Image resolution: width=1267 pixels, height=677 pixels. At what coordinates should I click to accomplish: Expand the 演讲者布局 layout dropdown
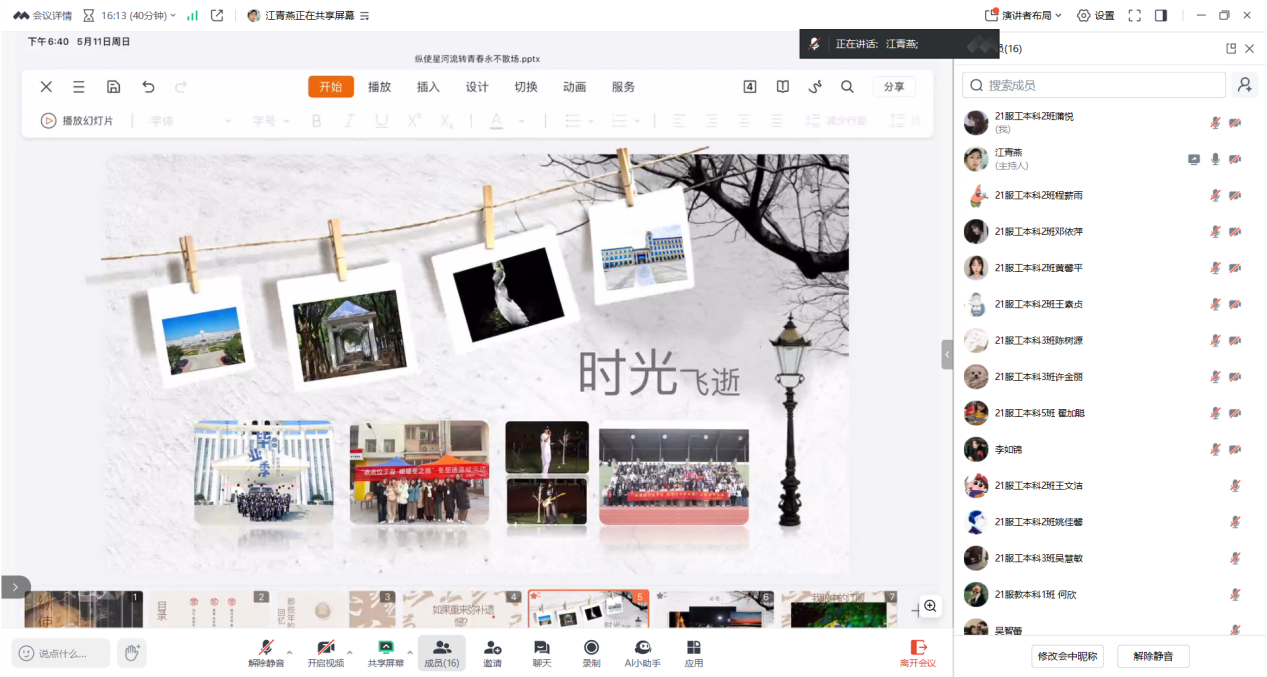(x=1023, y=15)
